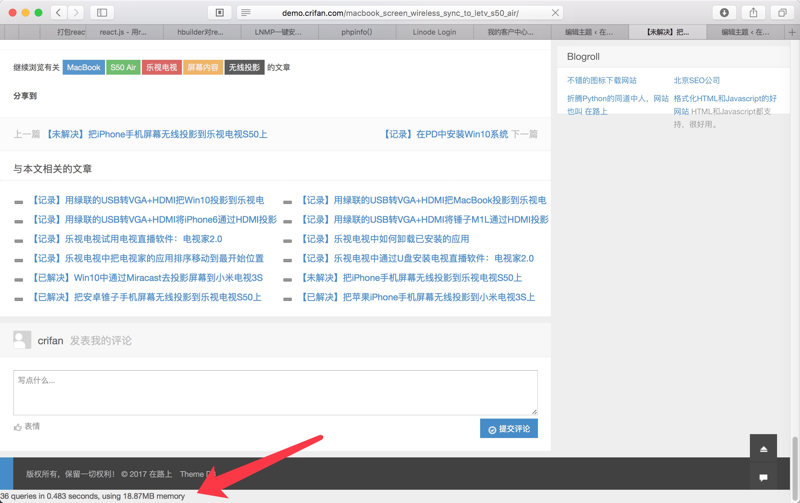Open link 用绿联的USB转VGA+HDMI把MacBook投影到乐视电视
The width and height of the screenshot is (800, 503).
[423, 200]
